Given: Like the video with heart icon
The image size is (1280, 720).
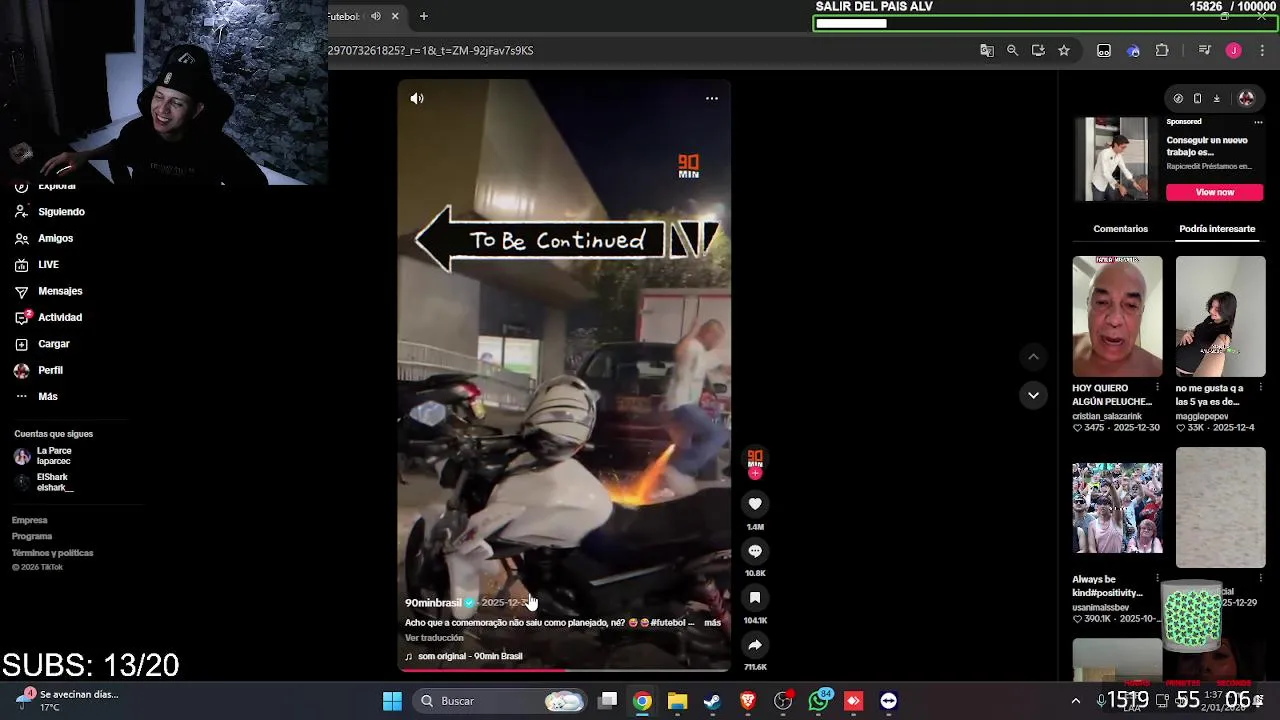Looking at the screenshot, I should pyautogui.click(x=755, y=504).
